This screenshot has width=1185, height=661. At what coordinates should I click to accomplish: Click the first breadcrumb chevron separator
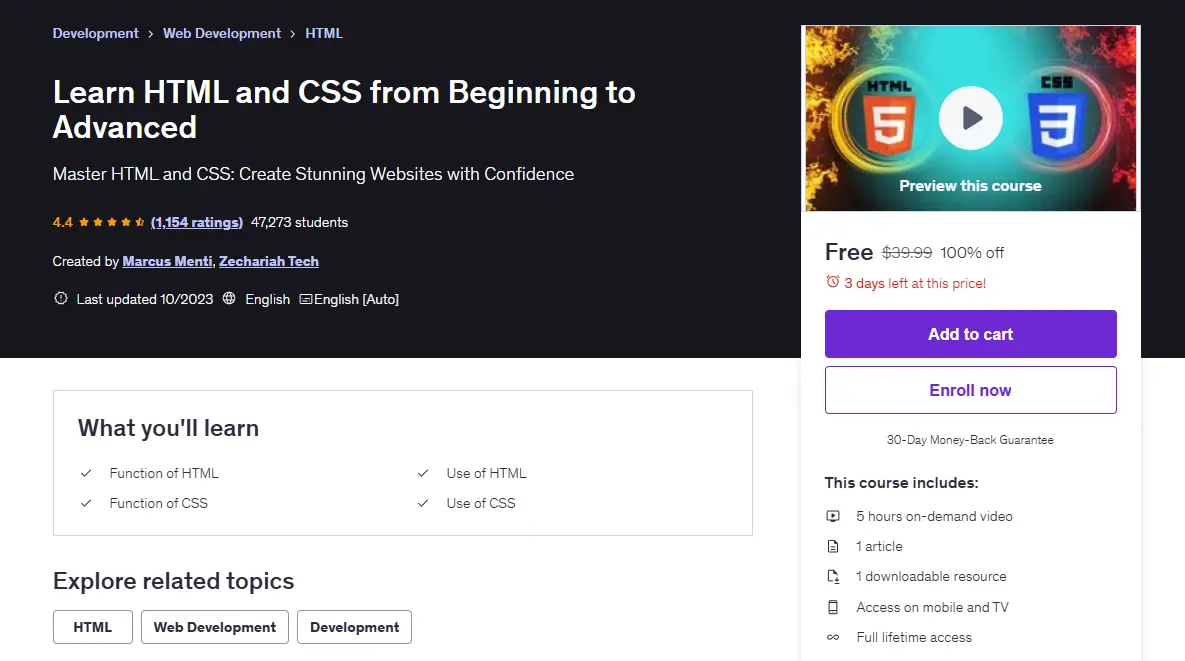[150, 34]
